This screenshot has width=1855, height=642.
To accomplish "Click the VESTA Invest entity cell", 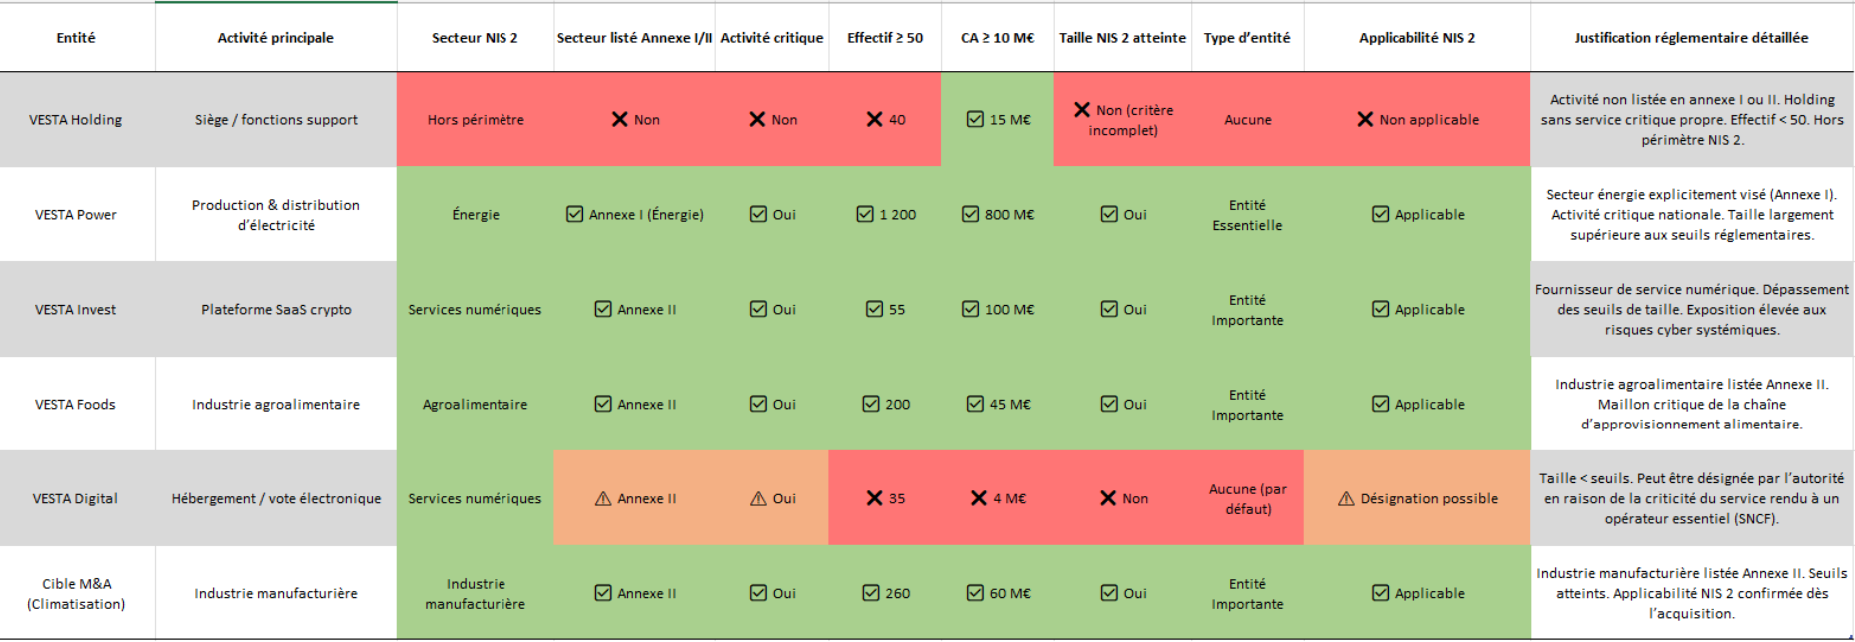I will click(76, 309).
